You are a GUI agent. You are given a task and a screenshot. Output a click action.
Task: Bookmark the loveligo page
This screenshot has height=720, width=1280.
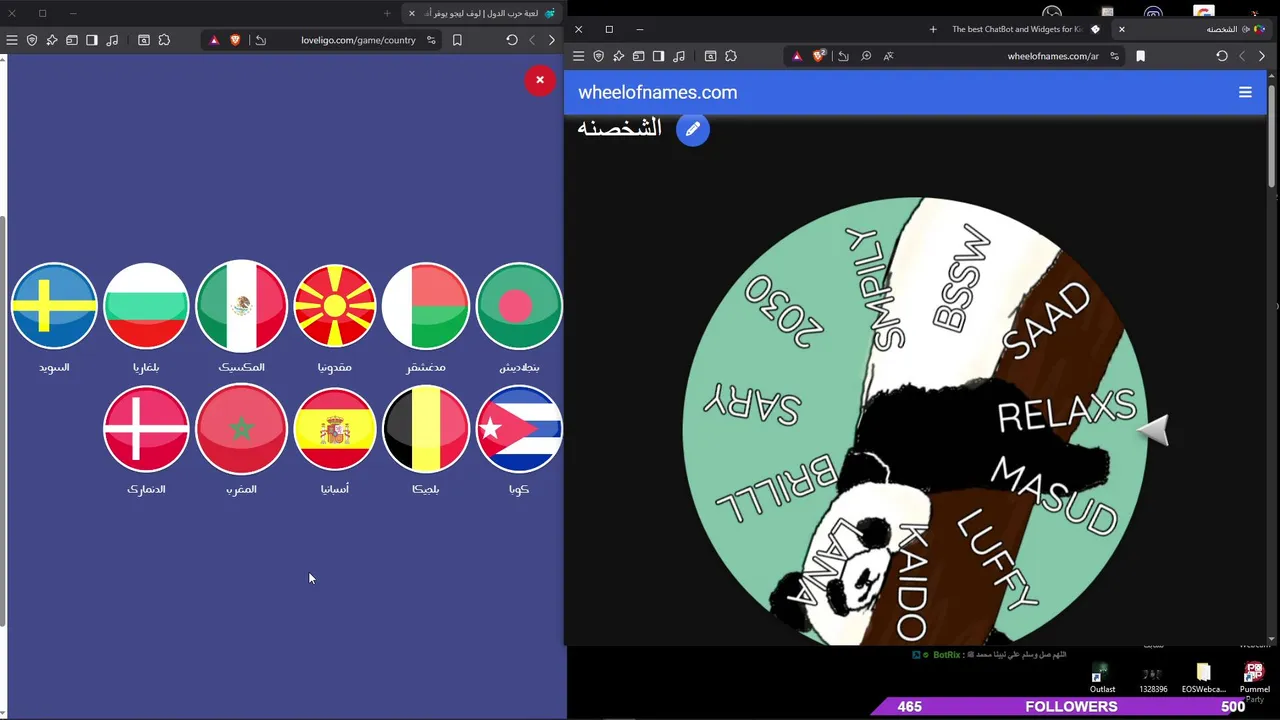point(457,40)
